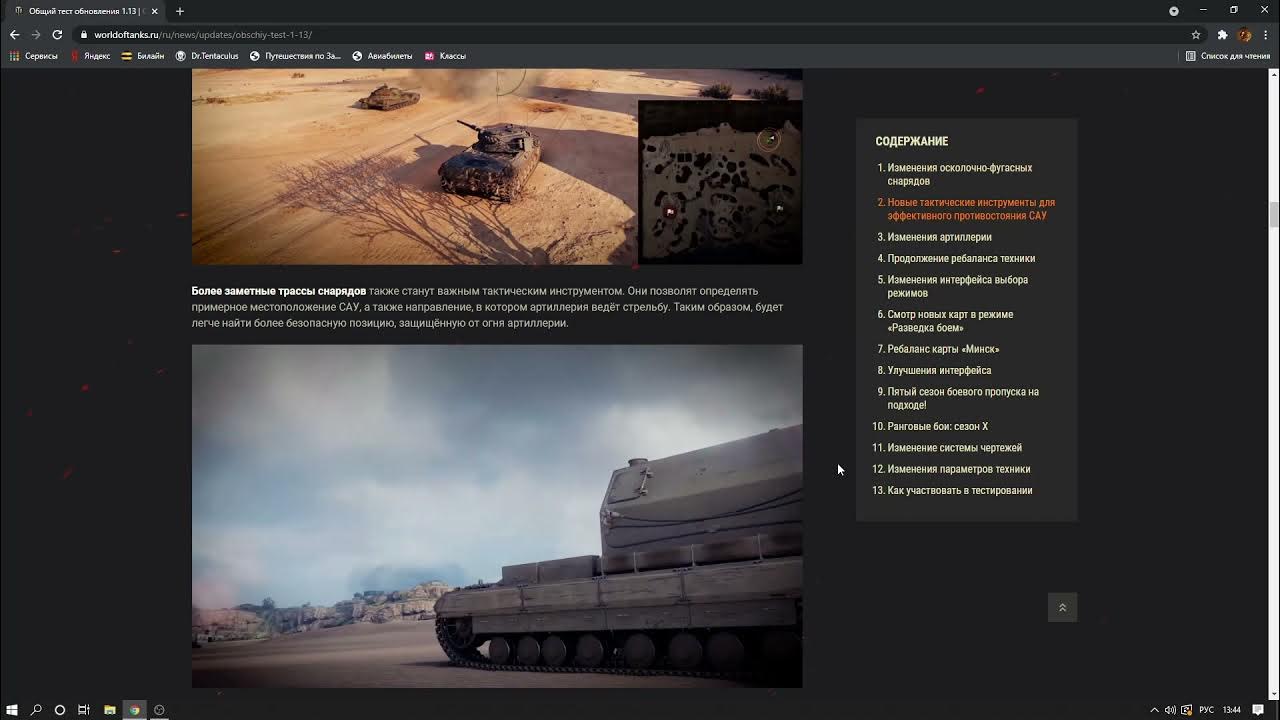Click the scroll-to-top double chevron button
Viewport: 1280px width, 720px height.
(x=1062, y=607)
